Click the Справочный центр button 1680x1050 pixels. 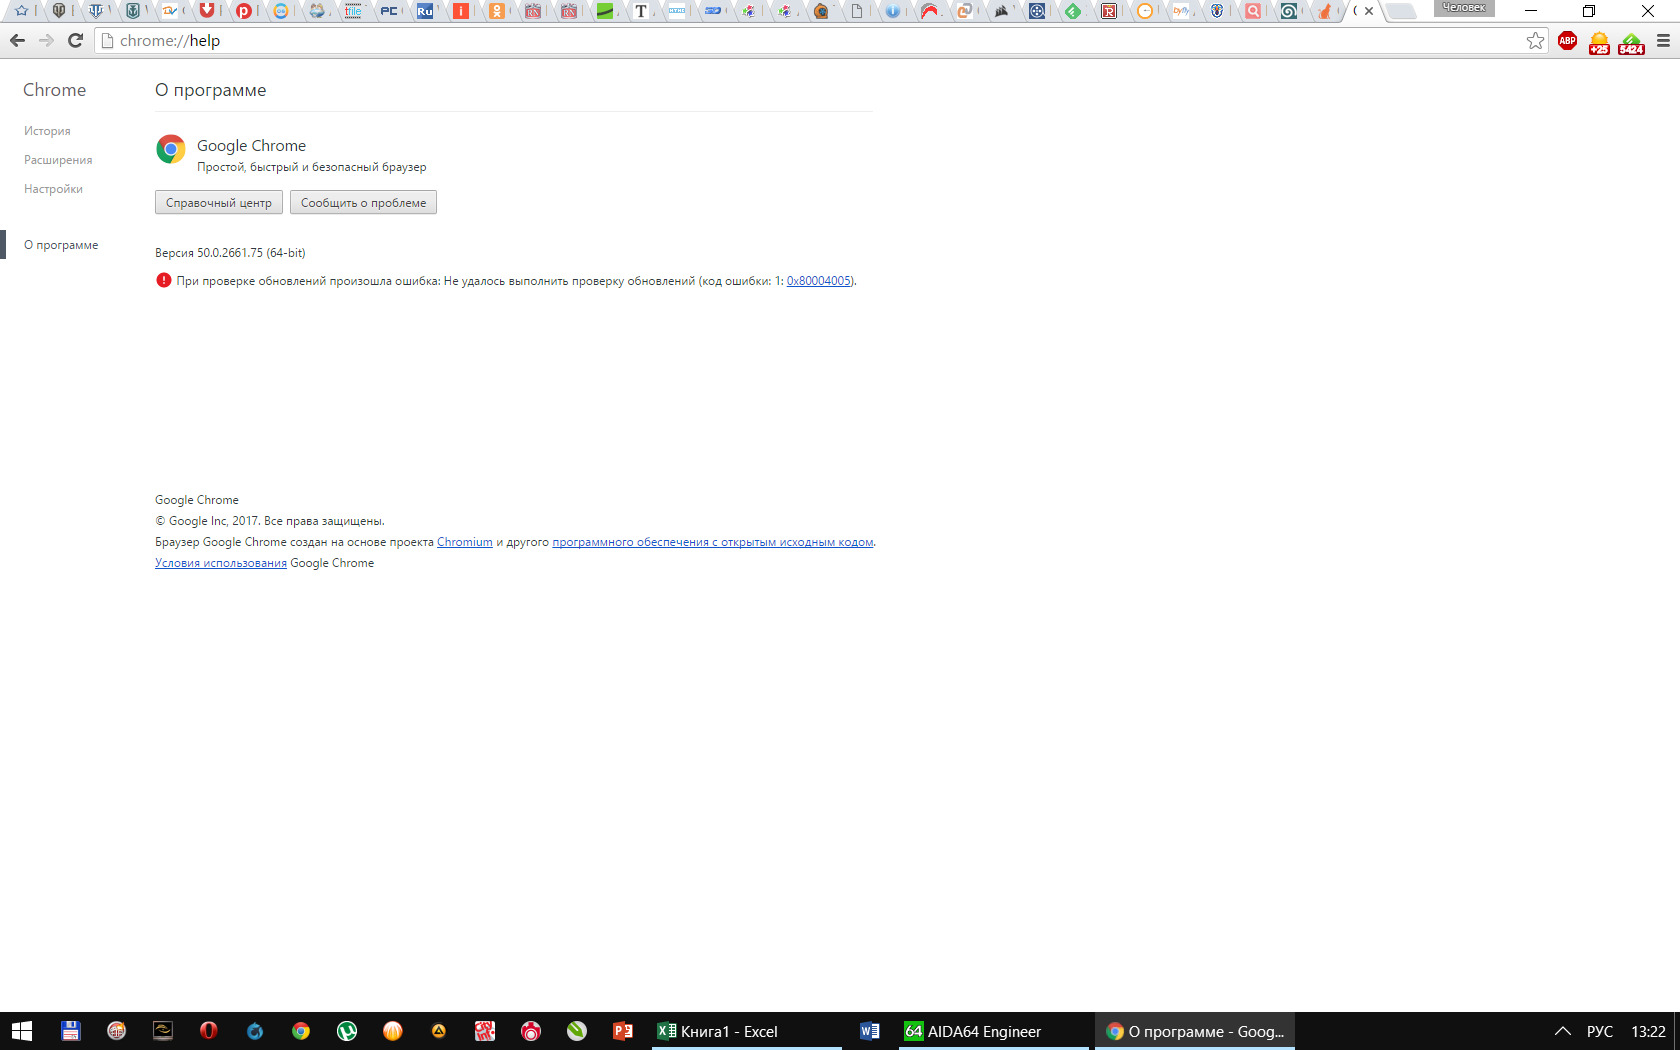[x=219, y=202]
